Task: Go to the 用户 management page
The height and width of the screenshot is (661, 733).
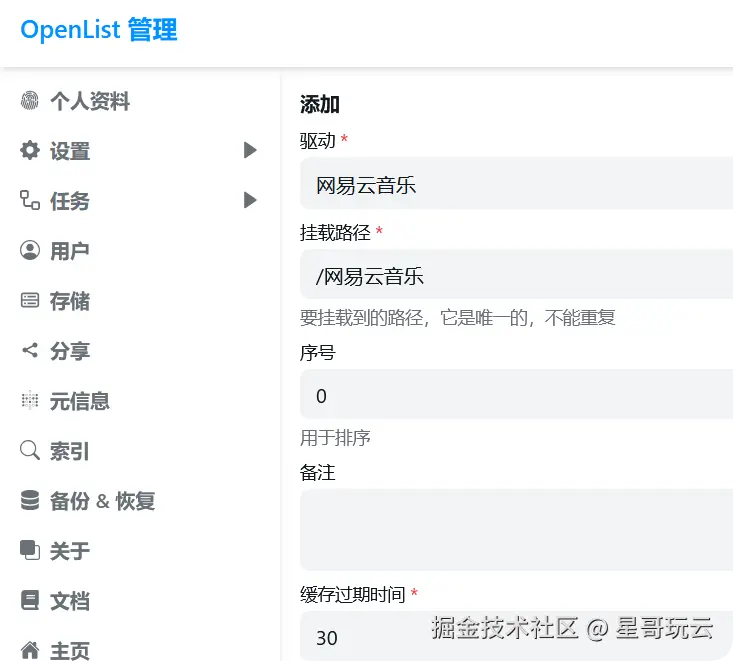Action: point(70,251)
